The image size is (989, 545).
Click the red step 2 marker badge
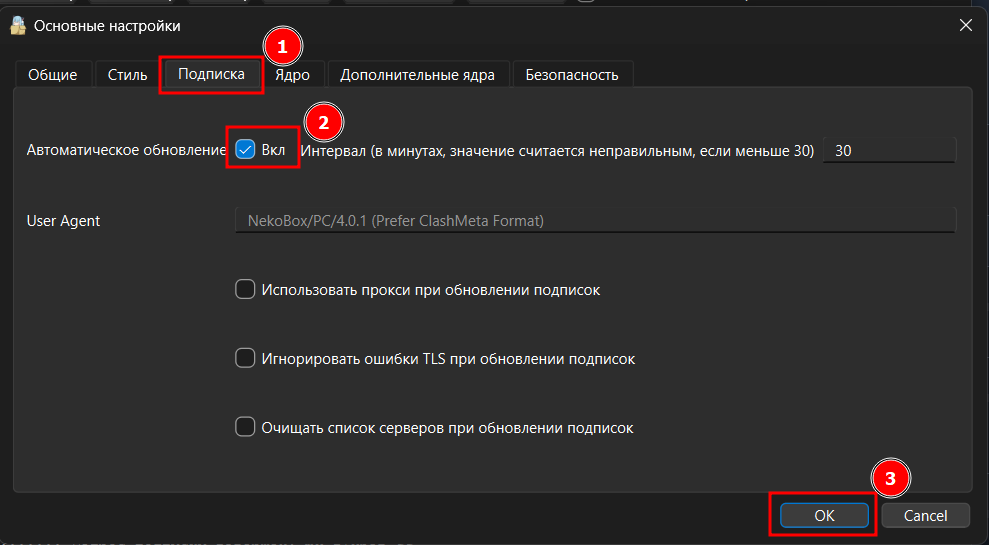(x=323, y=122)
